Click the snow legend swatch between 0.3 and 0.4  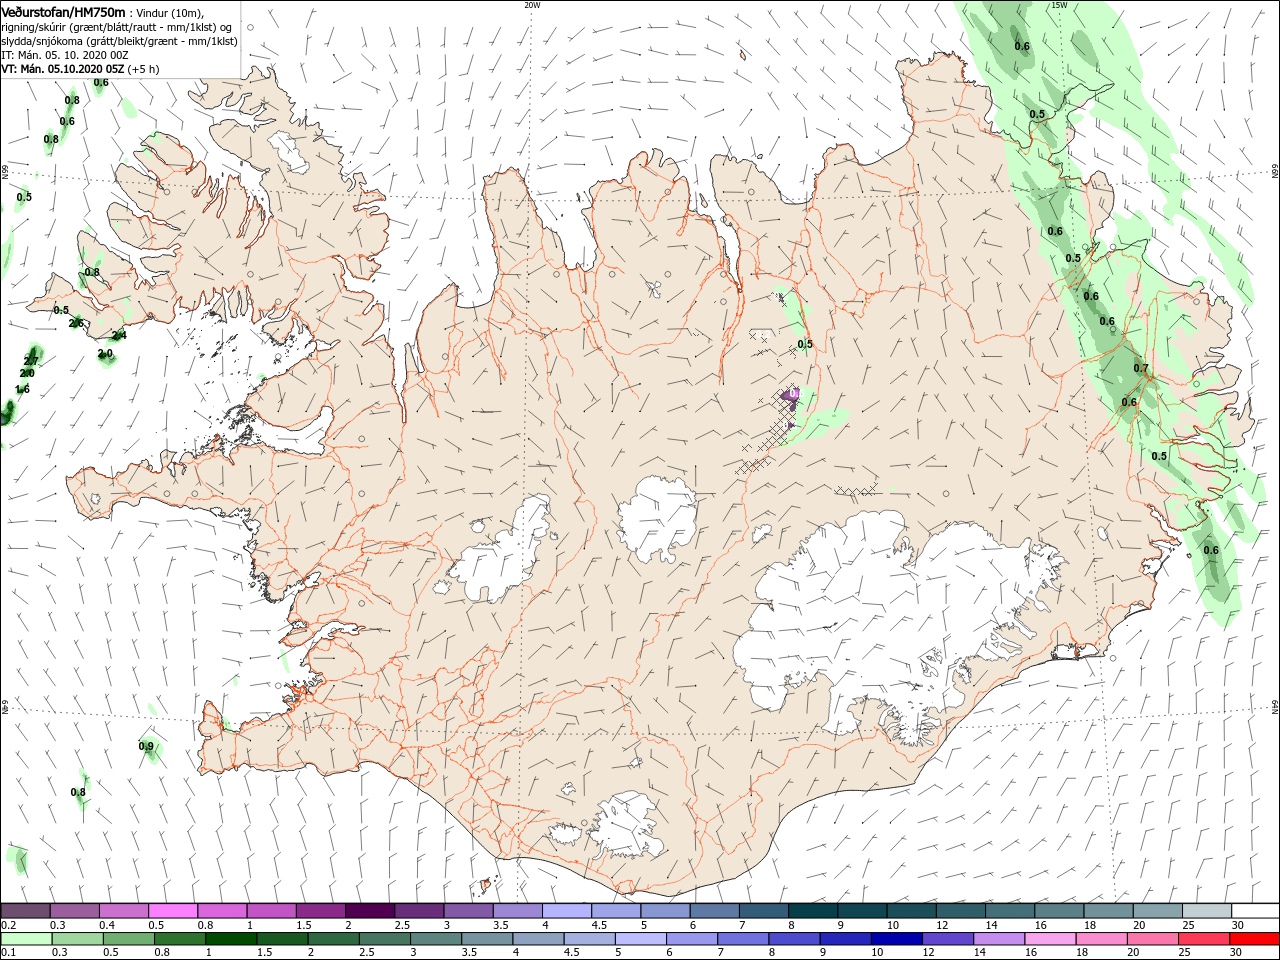tap(75, 910)
